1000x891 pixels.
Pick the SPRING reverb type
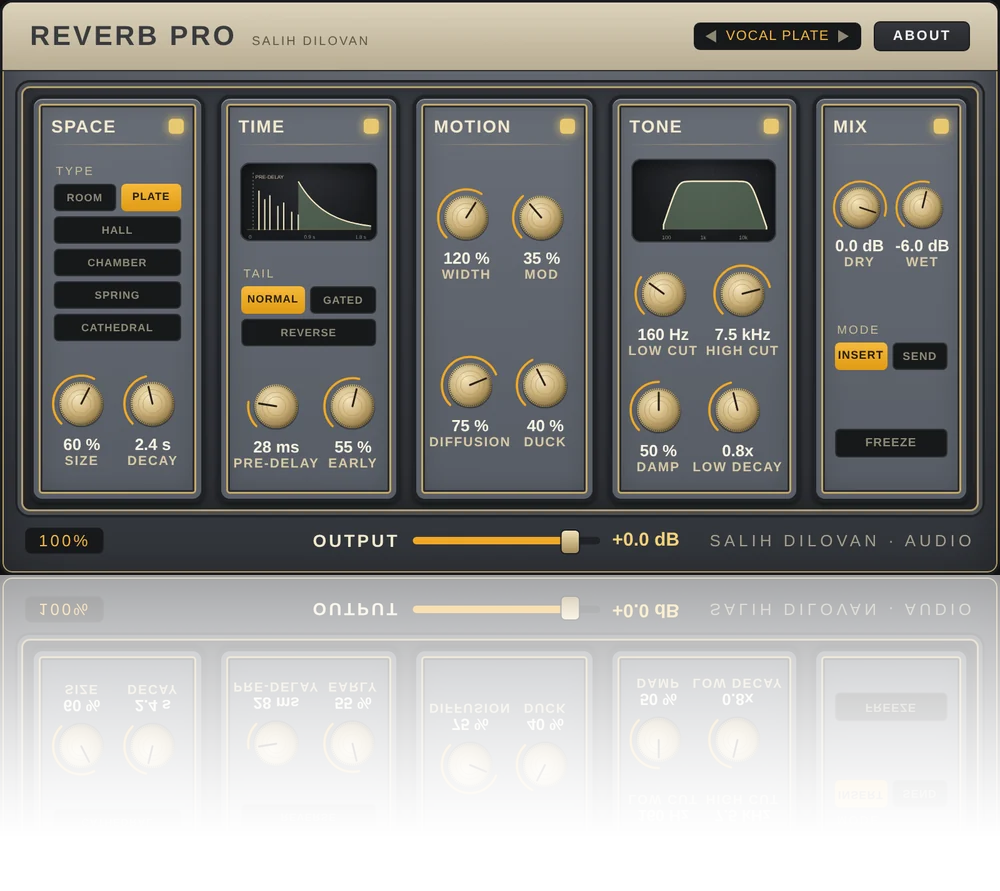[x=117, y=295]
